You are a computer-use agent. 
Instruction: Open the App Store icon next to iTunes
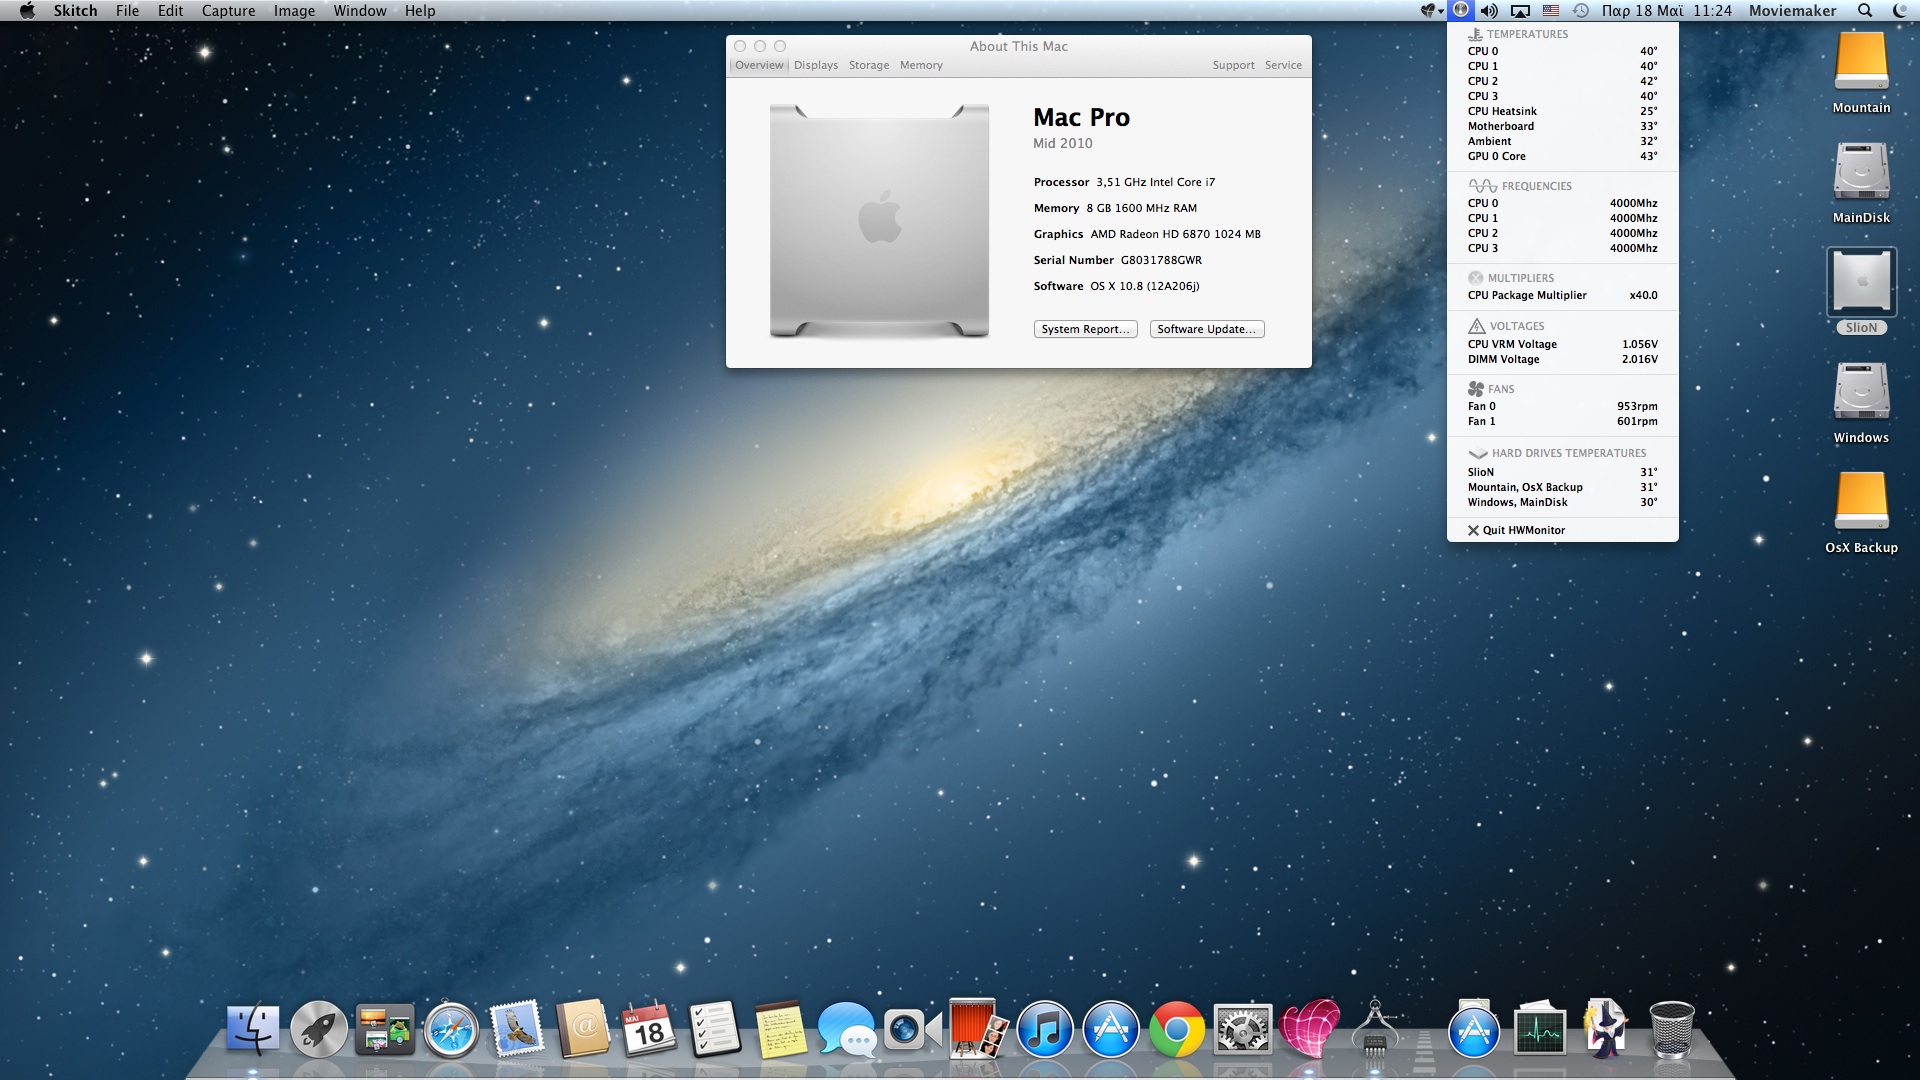(x=1111, y=1029)
